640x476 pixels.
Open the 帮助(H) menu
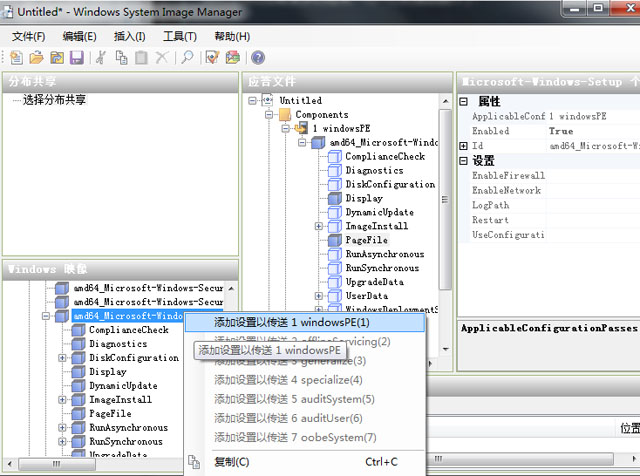coord(232,37)
